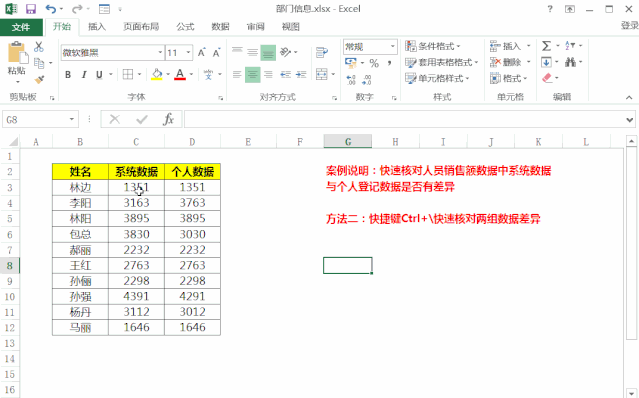Image resolution: width=639 pixels, height=398 pixels.
Task: Click the Decrease Indent icon
Action: pyautogui.click(x=285, y=74)
